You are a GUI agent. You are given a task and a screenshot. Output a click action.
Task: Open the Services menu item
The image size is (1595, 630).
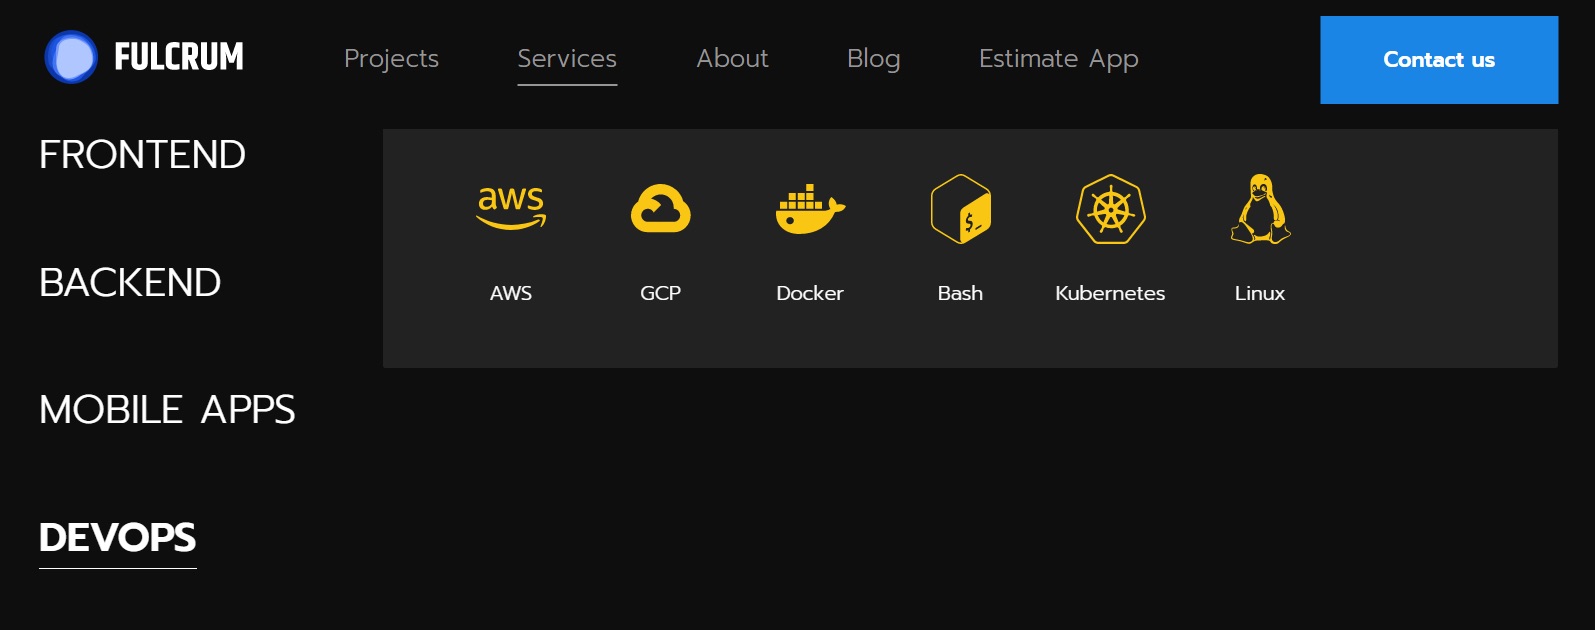click(x=567, y=59)
